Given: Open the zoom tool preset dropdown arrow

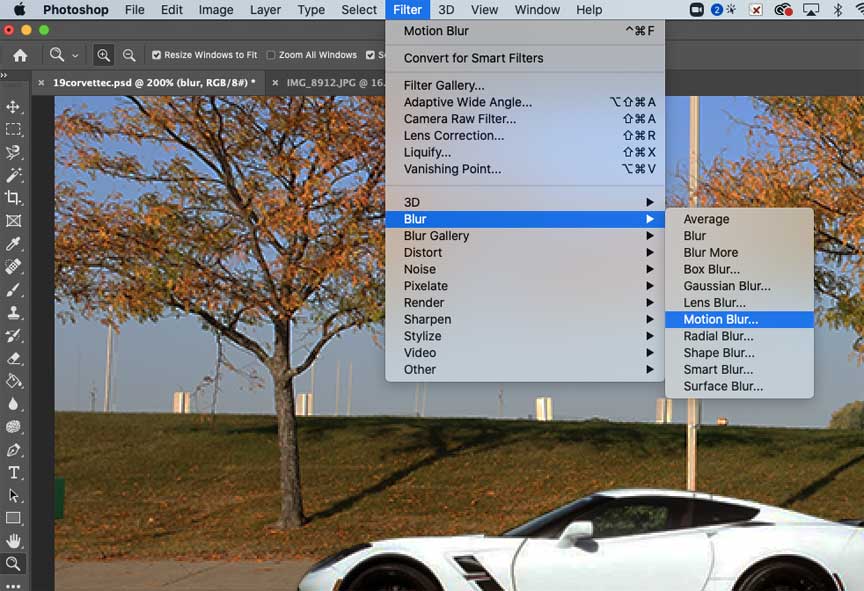Looking at the screenshot, I should tap(75, 56).
